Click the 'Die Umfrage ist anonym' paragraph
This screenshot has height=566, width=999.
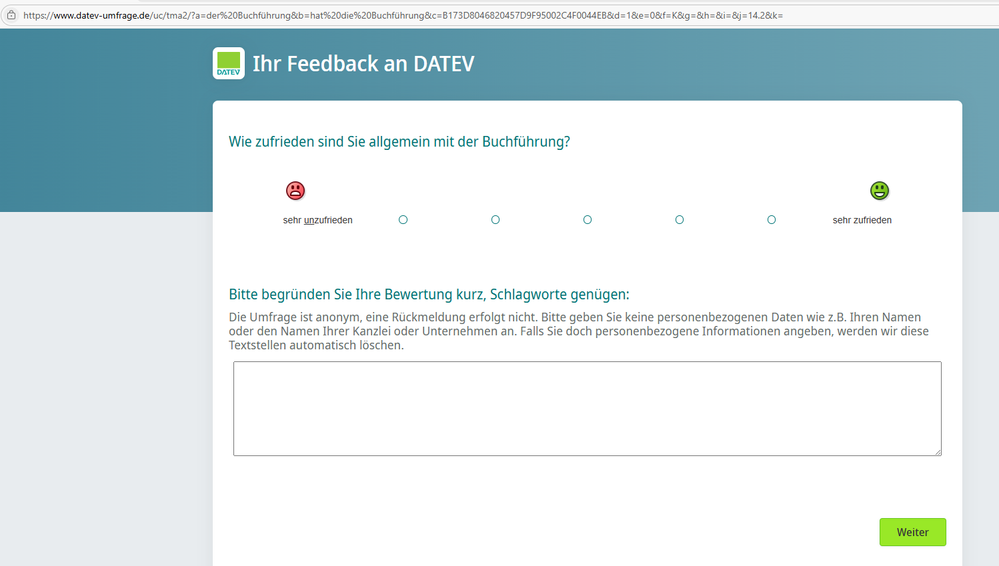coord(579,331)
